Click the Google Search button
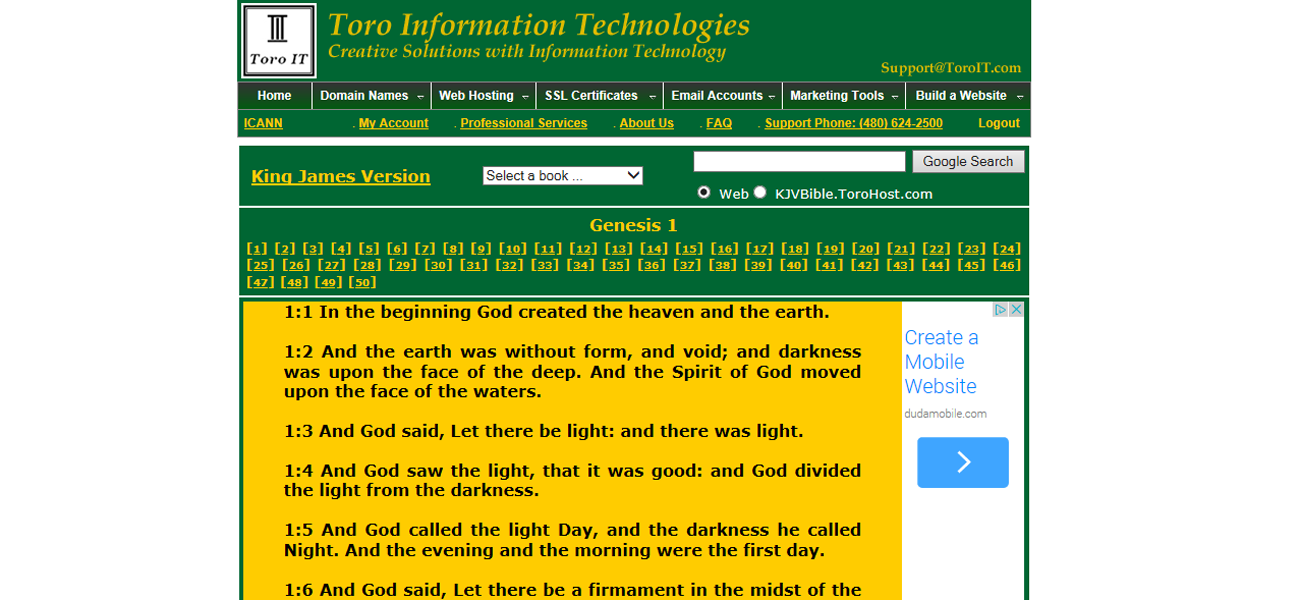 click(968, 161)
